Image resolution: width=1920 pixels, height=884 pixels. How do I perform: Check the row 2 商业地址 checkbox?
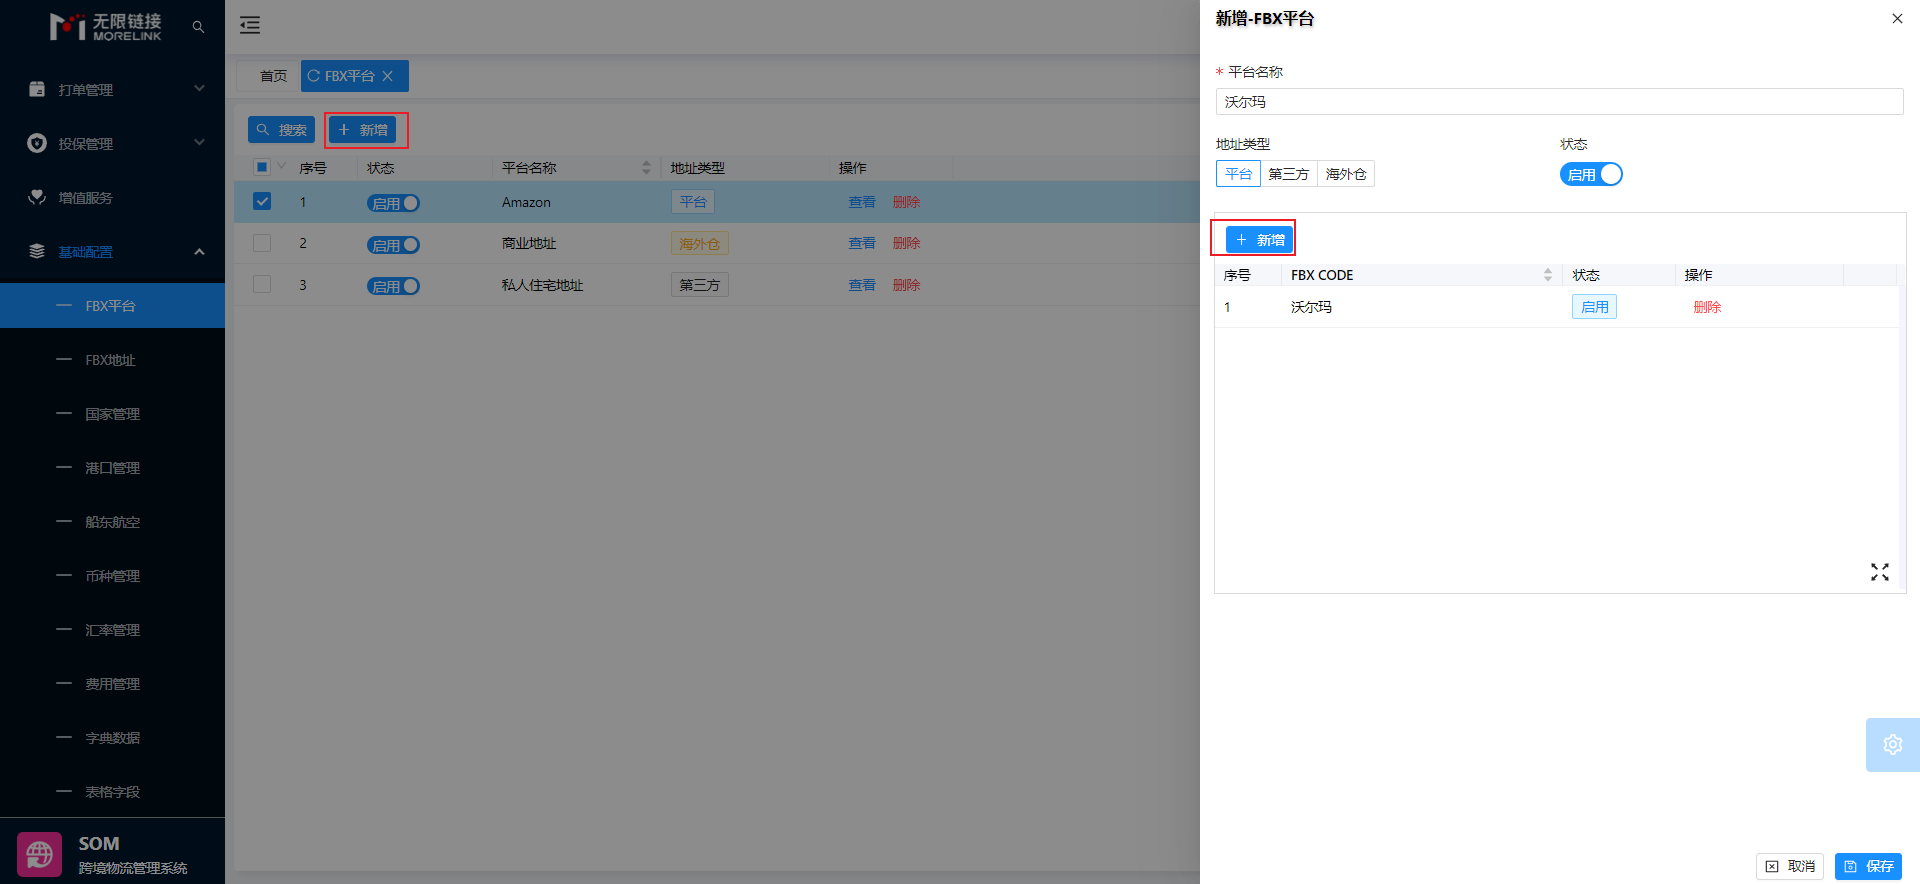click(262, 243)
